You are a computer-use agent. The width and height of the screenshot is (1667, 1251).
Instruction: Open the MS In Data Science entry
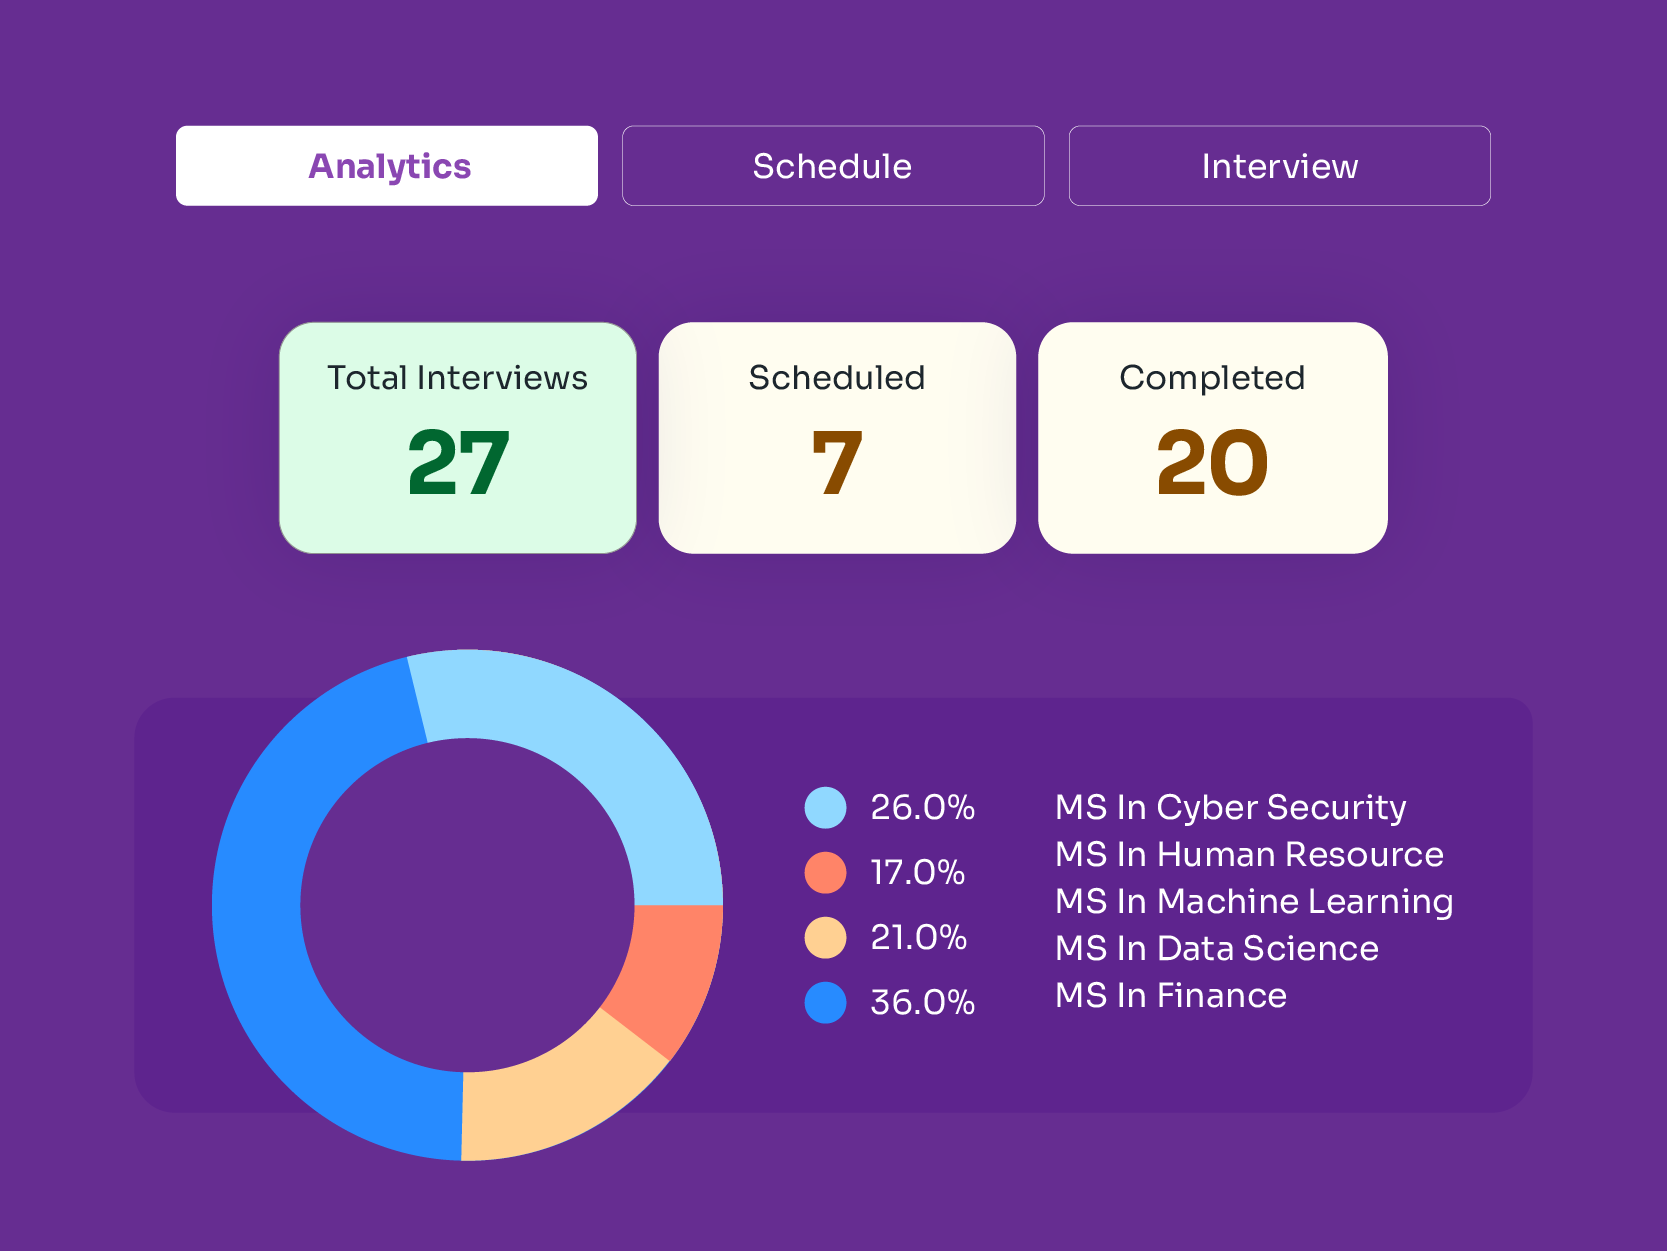pos(1216,949)
